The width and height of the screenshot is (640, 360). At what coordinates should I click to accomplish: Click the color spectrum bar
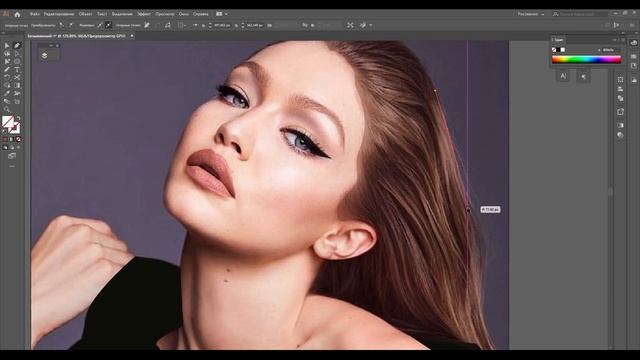[586, 60]
